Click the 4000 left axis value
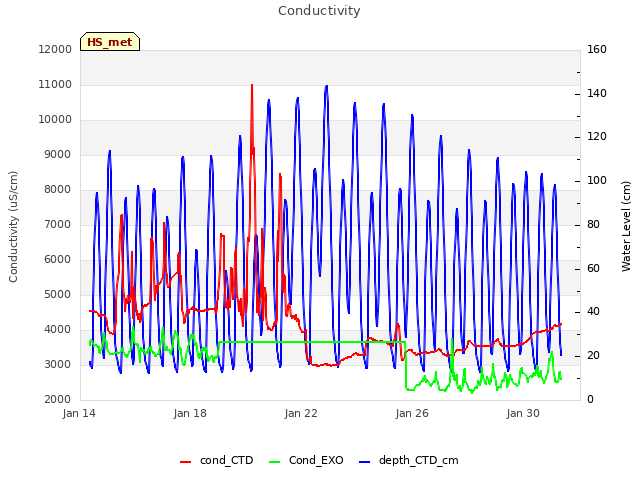Image resolution: width=640 pixels, height=480 pixels. [x=58, y=329]
